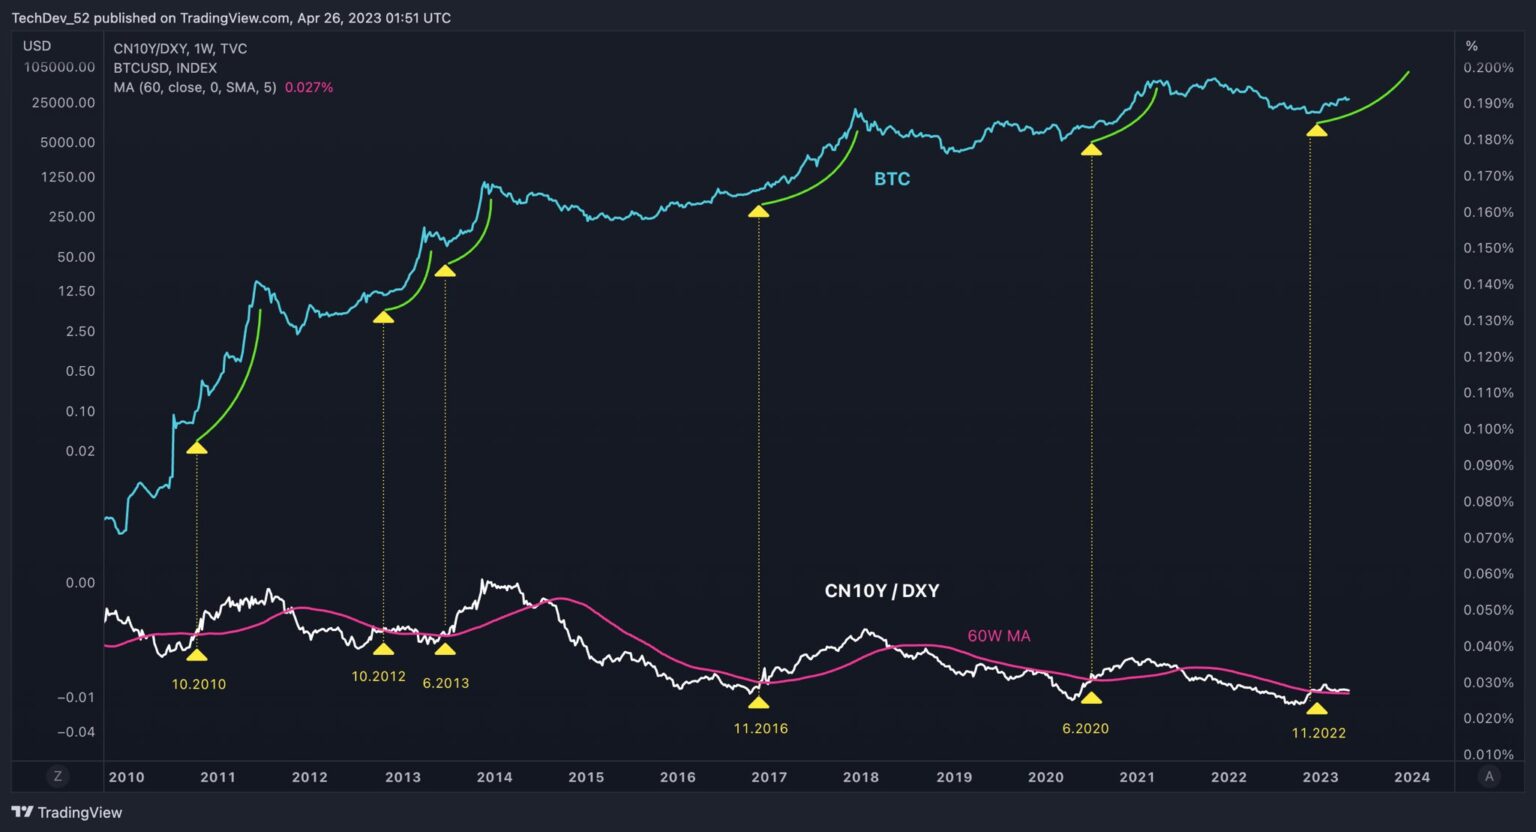The height and width of the screenshot is (832, 1536).
Task: Click the 2024 mark on the time axis
Action: [x=1412, y=777]
